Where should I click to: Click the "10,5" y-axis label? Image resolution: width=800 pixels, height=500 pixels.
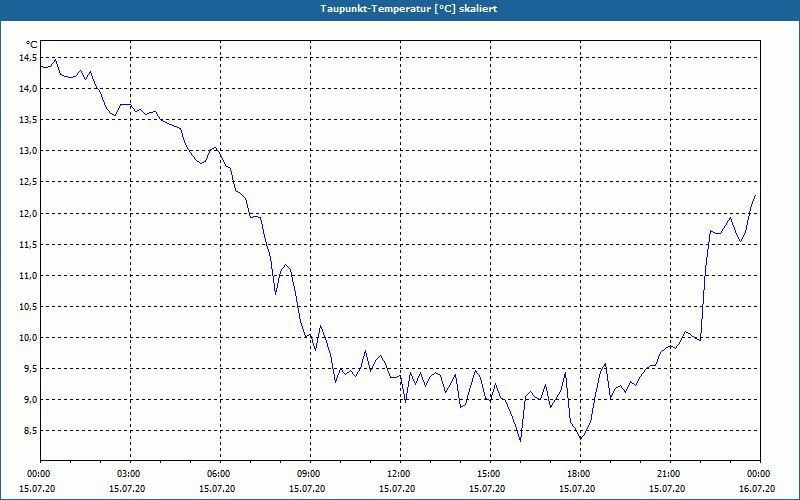pyautogui.click(x=29, y=307)
